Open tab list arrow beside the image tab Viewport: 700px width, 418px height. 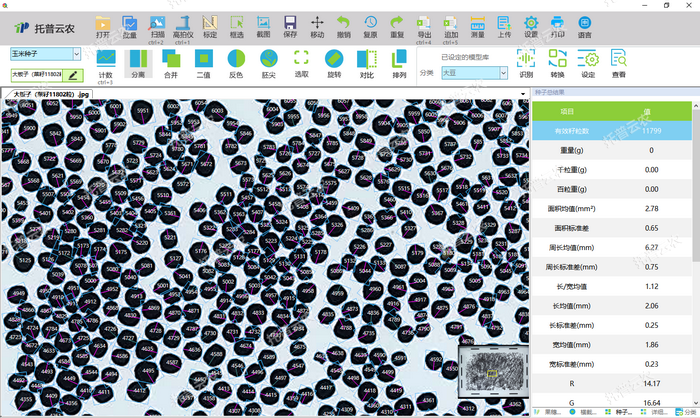[524, 95]
